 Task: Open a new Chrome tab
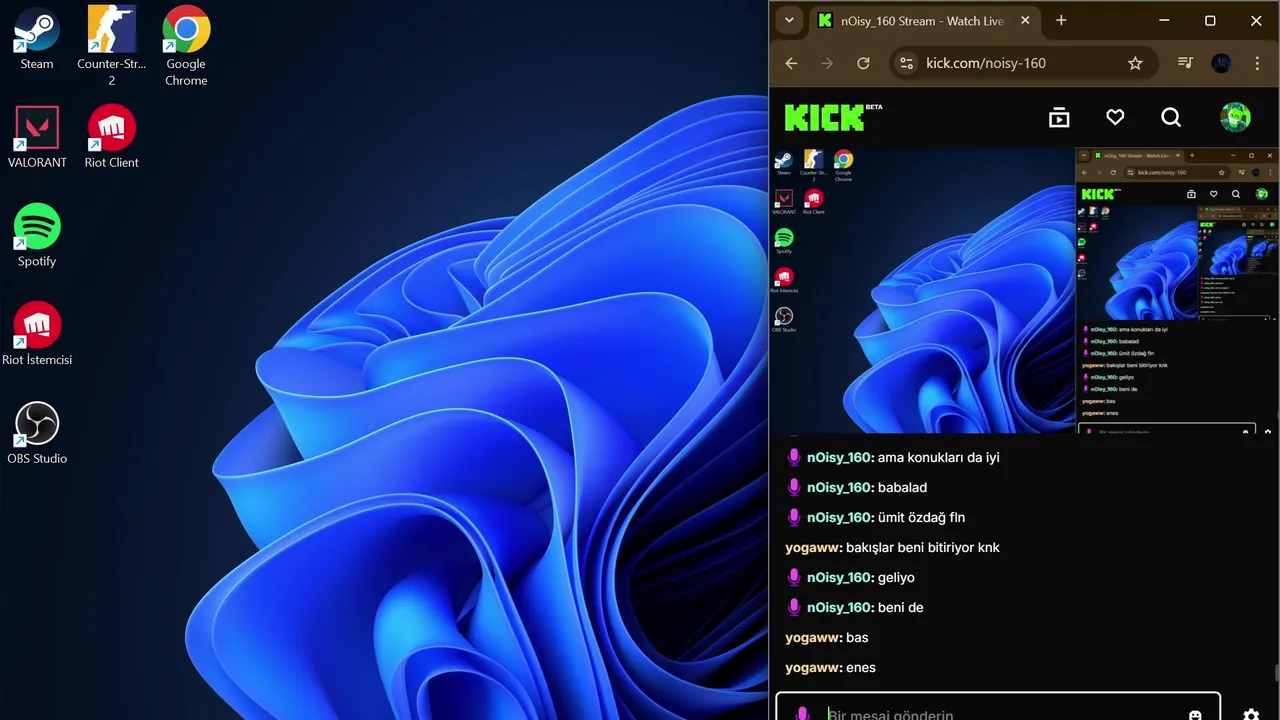click(x=1061, y=20)
